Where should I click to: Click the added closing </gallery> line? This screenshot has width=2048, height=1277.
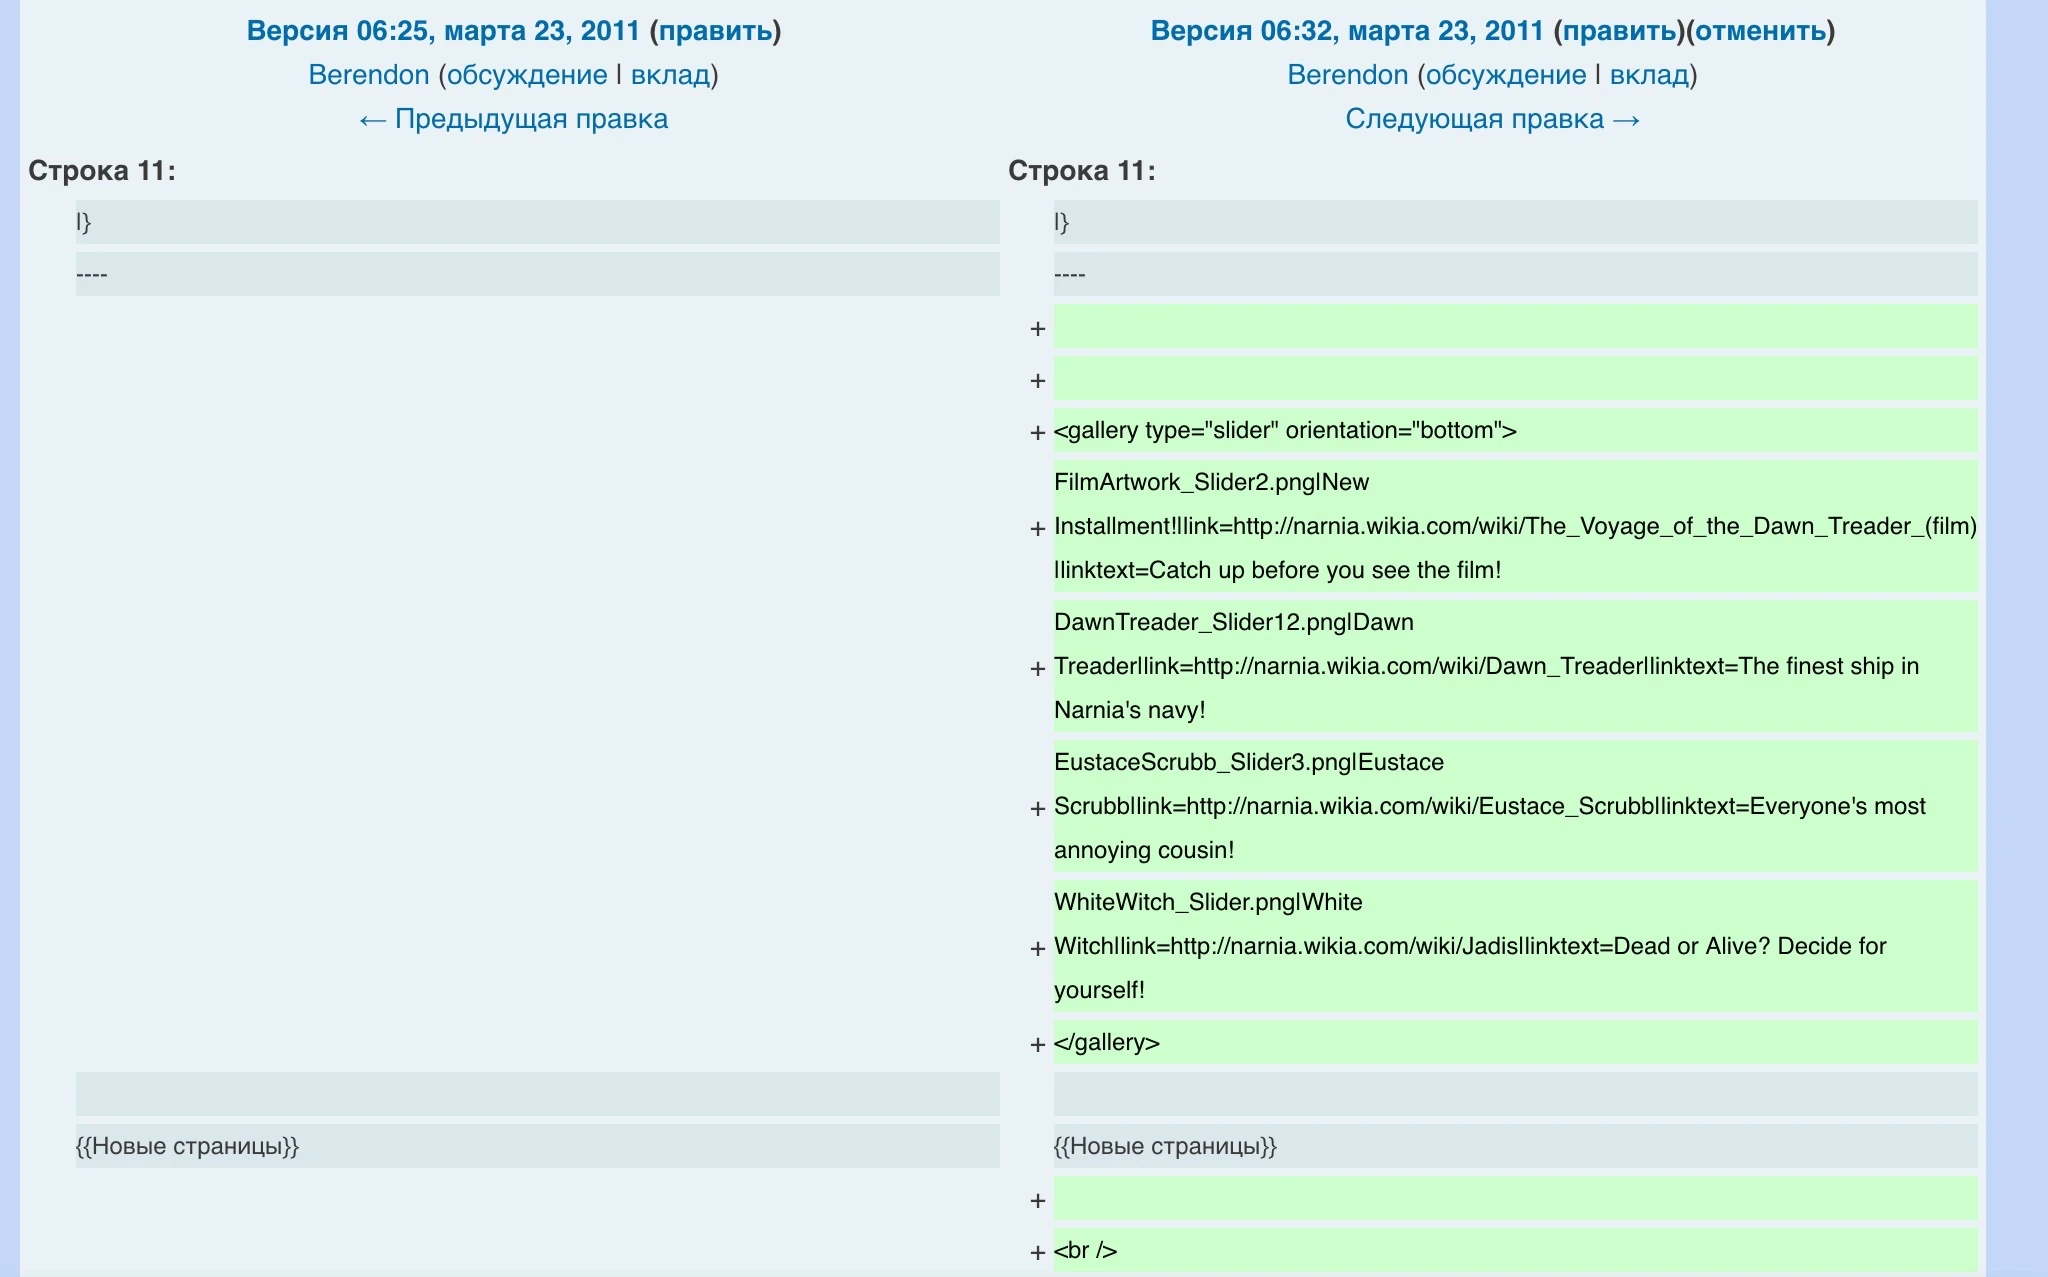[1107, 1043]
